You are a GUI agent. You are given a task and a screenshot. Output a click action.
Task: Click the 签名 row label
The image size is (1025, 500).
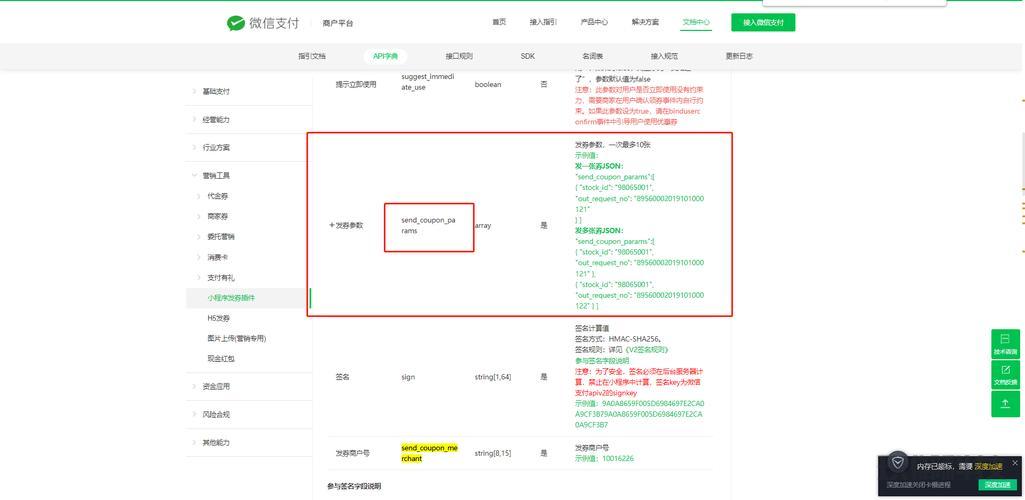click(x=343, y=377)
